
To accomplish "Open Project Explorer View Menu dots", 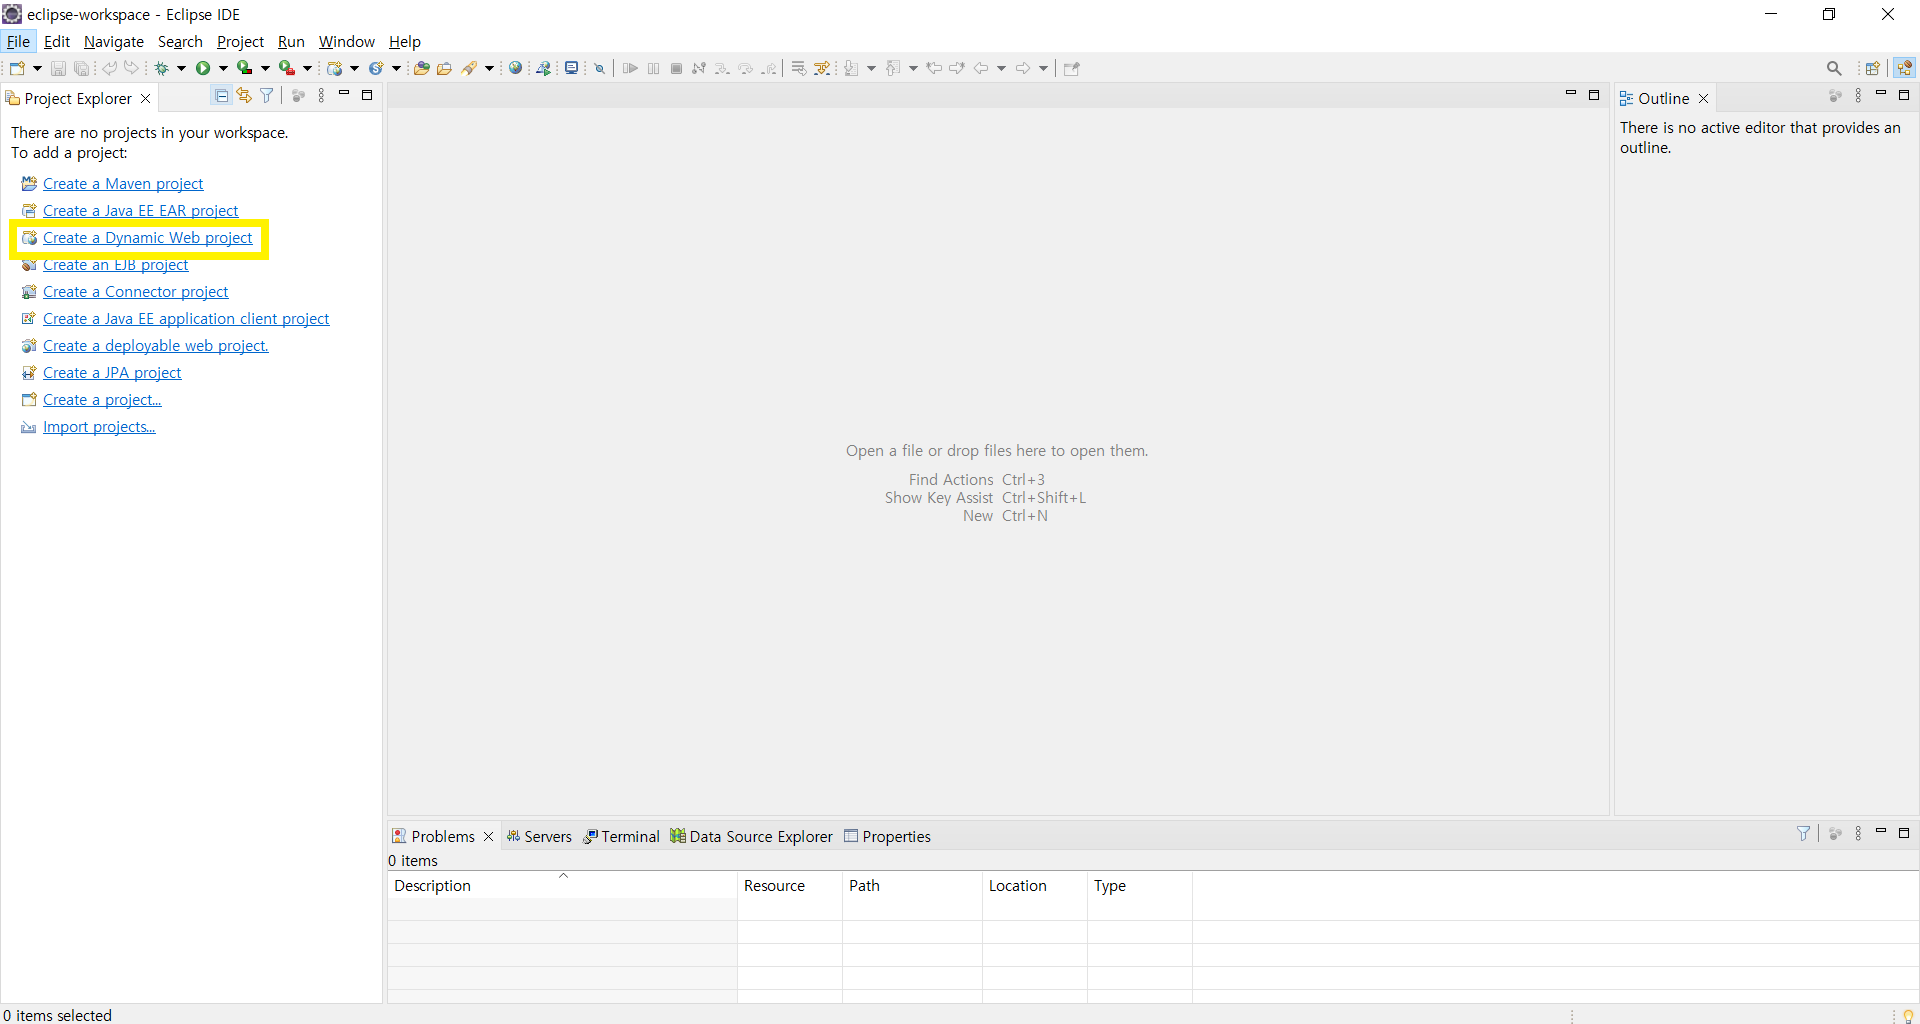I will click(x=321, y=96).
